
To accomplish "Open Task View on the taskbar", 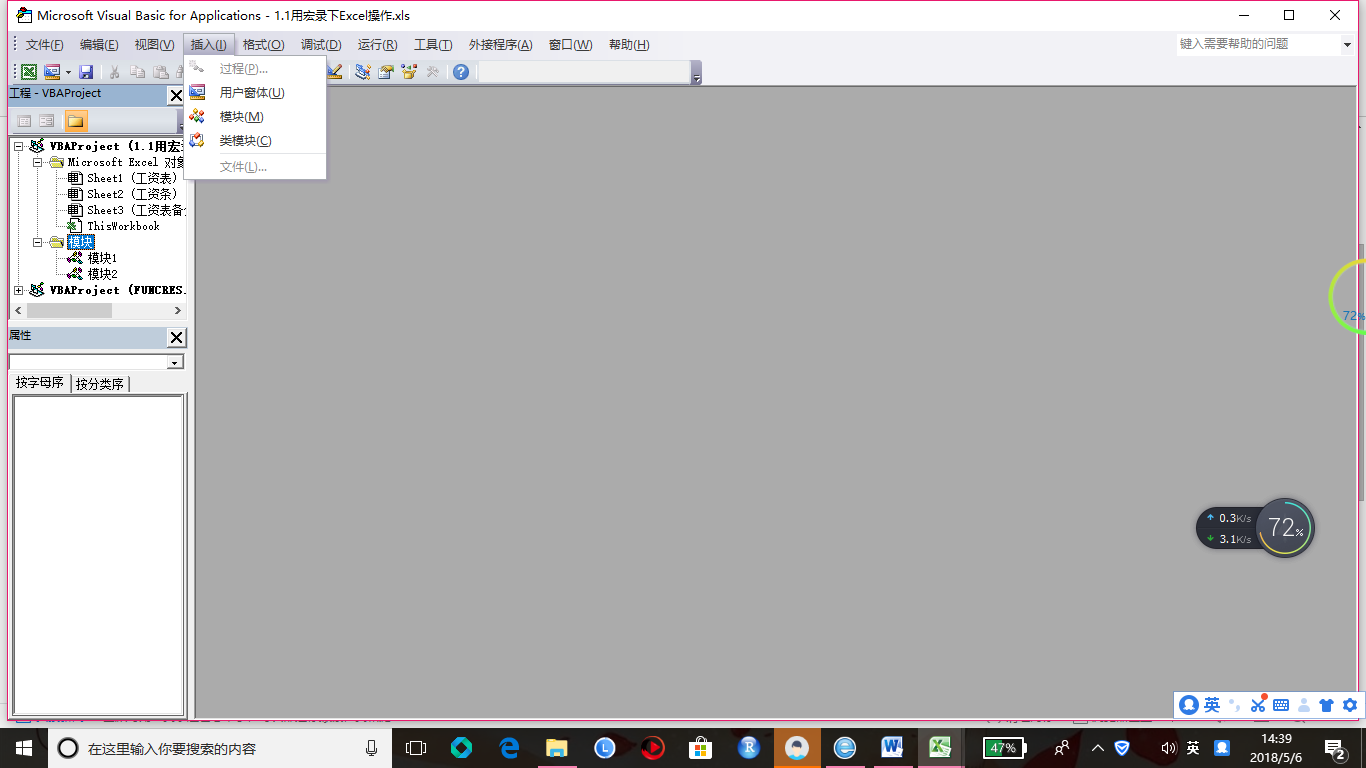I will tap(416, 748).
